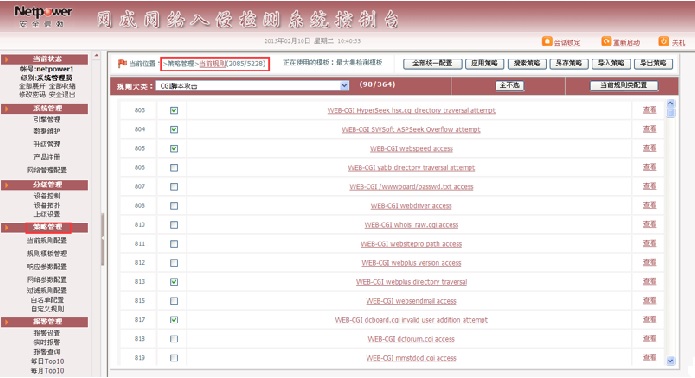Image resolution: width=695 pixels, height=378 pixels.
Task: Enable rule 808 webdriver access checkbox
Action: [174, 206]
